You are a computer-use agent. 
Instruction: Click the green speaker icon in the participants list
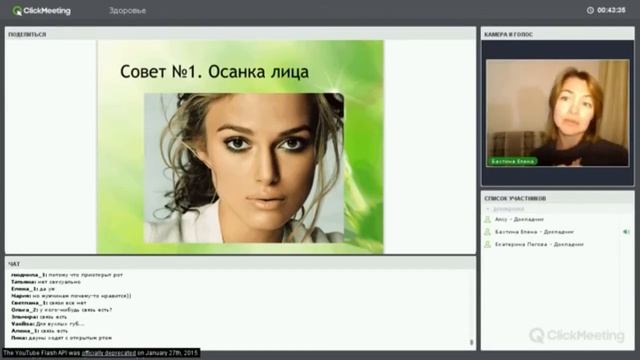tap(626, 232)
